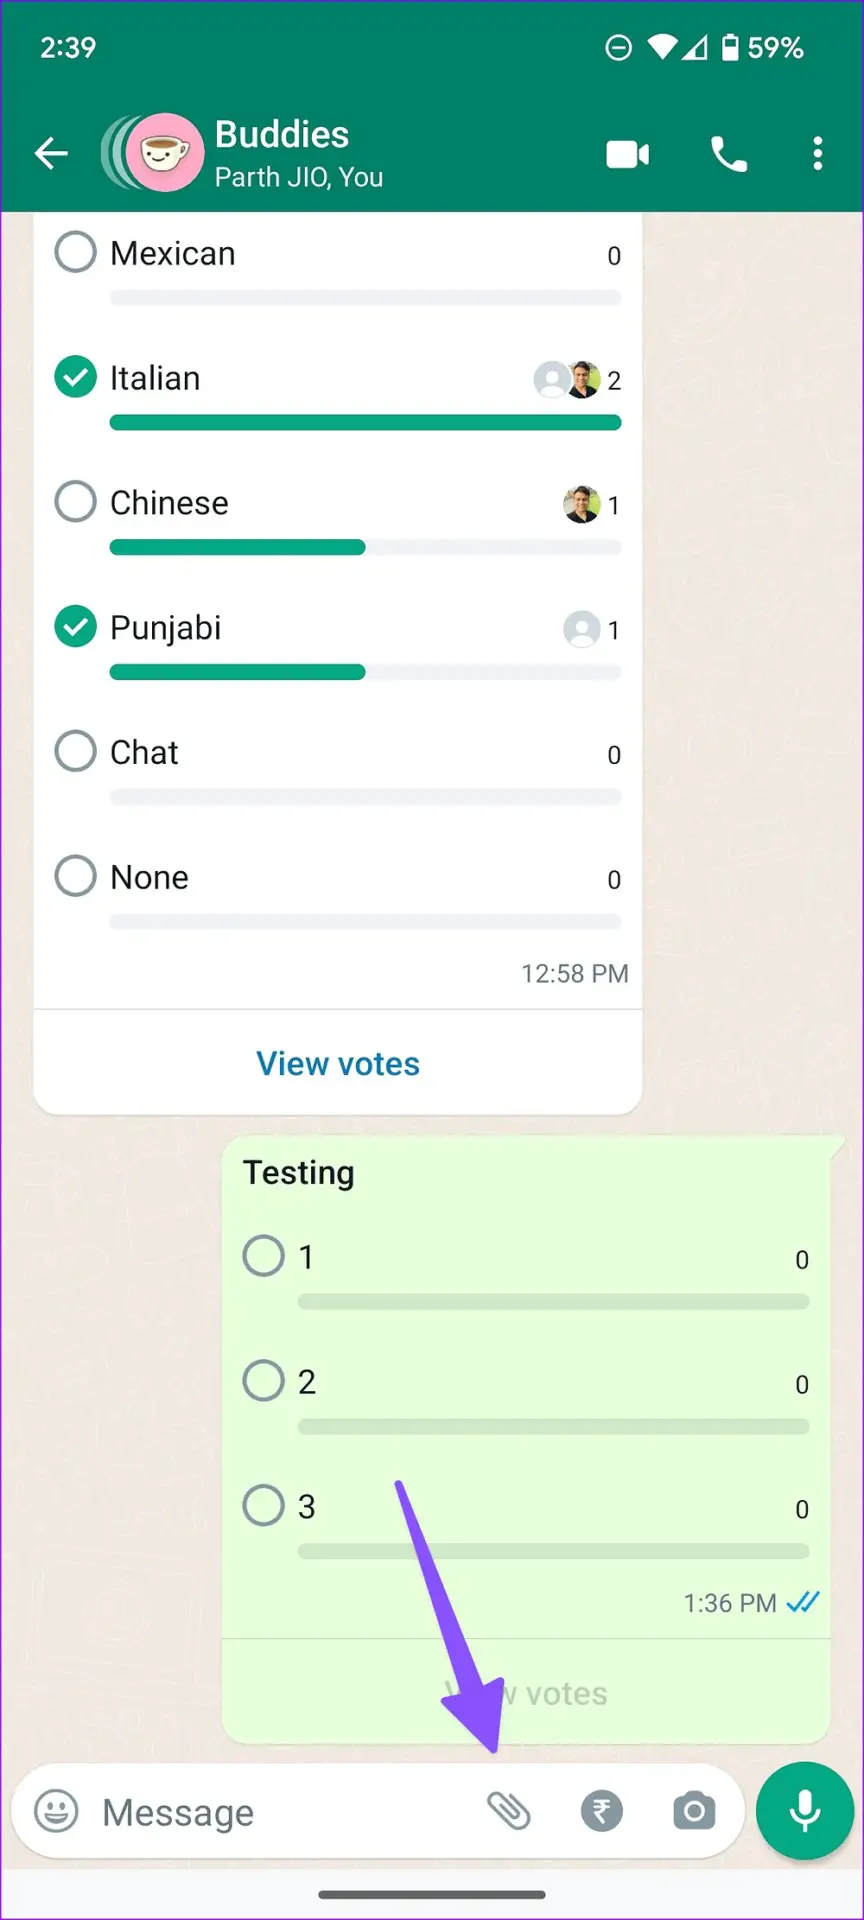Select the Mexican poll option
The width and height of the screenshot is (864, 1920).
coord(76,252)
